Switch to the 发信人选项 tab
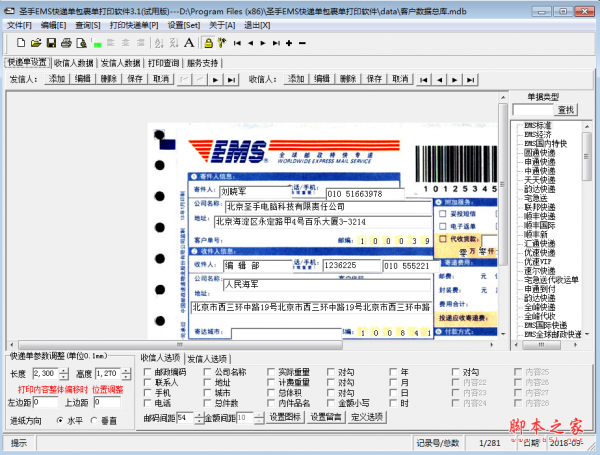Screen dimensions: 600x455 click(207, 359)
